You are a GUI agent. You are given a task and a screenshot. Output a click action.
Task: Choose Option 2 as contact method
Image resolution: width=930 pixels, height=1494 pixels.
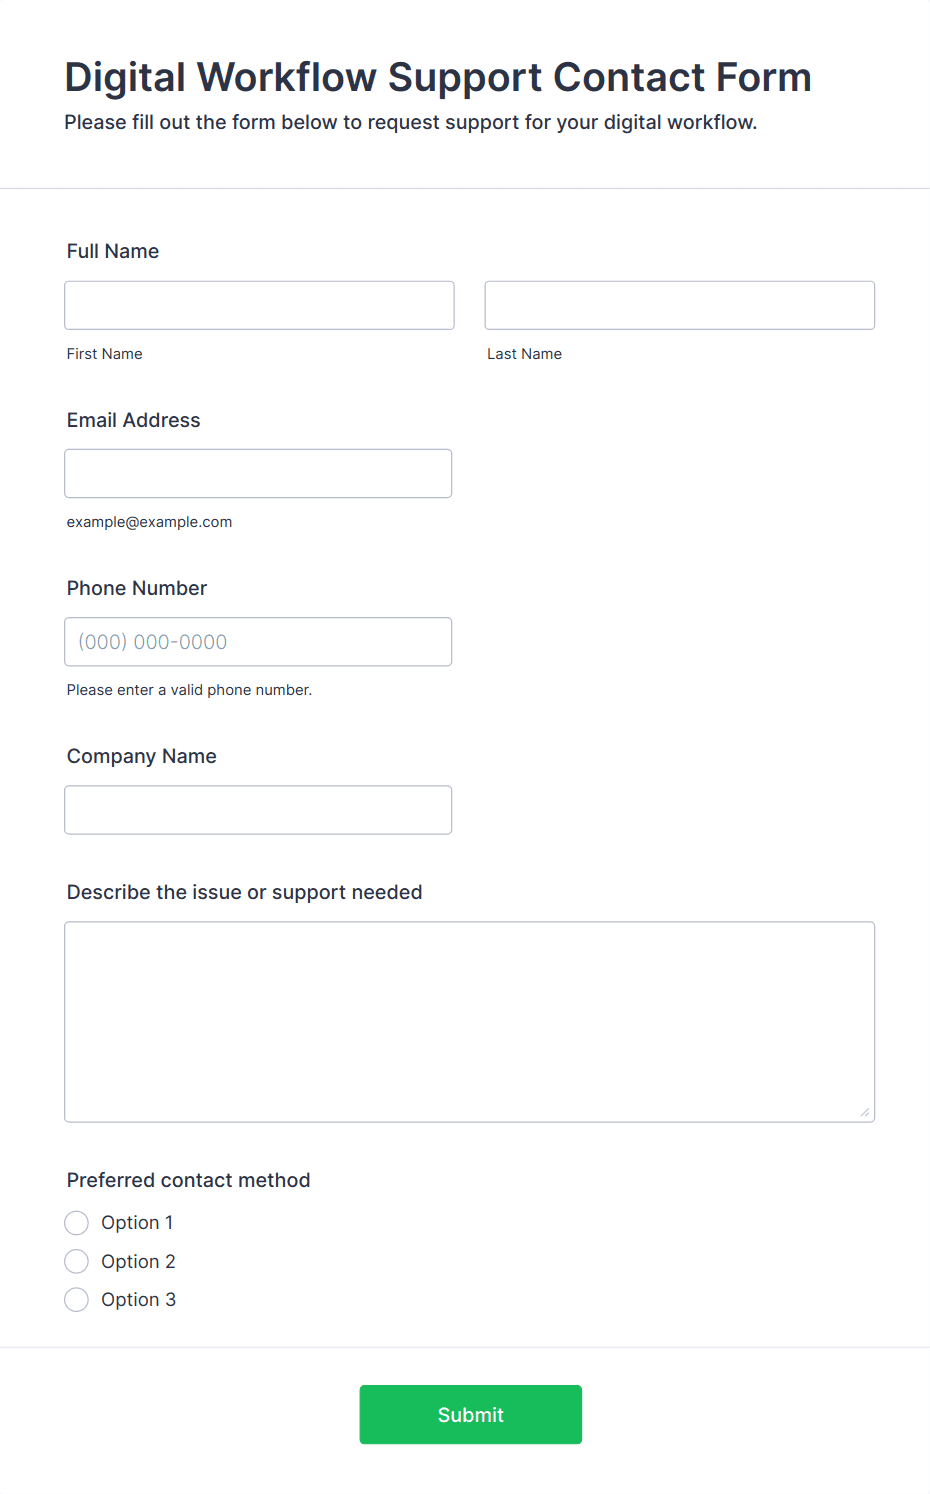(77, 1262)
